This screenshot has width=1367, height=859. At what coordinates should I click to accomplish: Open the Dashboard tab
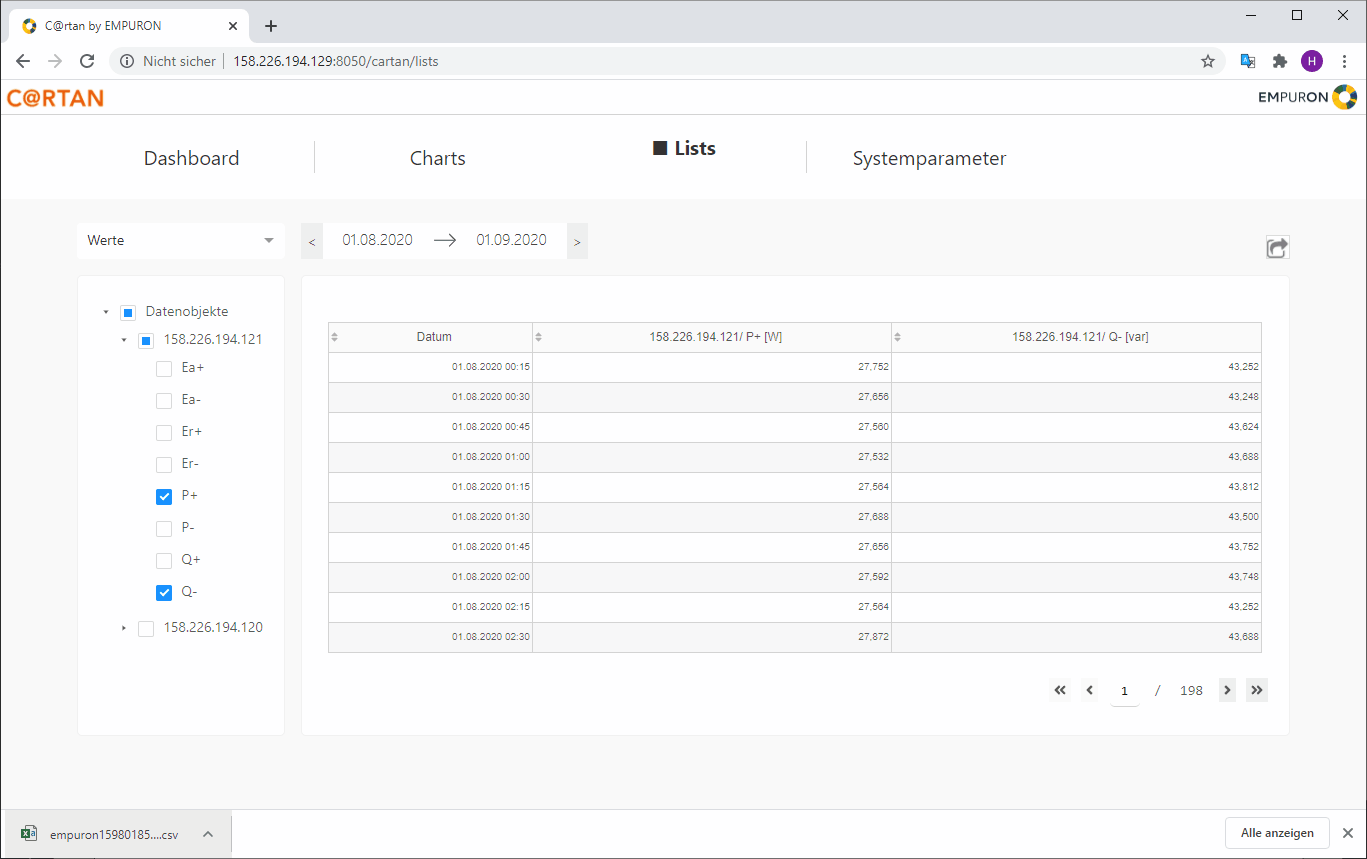pyautogui.click(x=191, y=158)
